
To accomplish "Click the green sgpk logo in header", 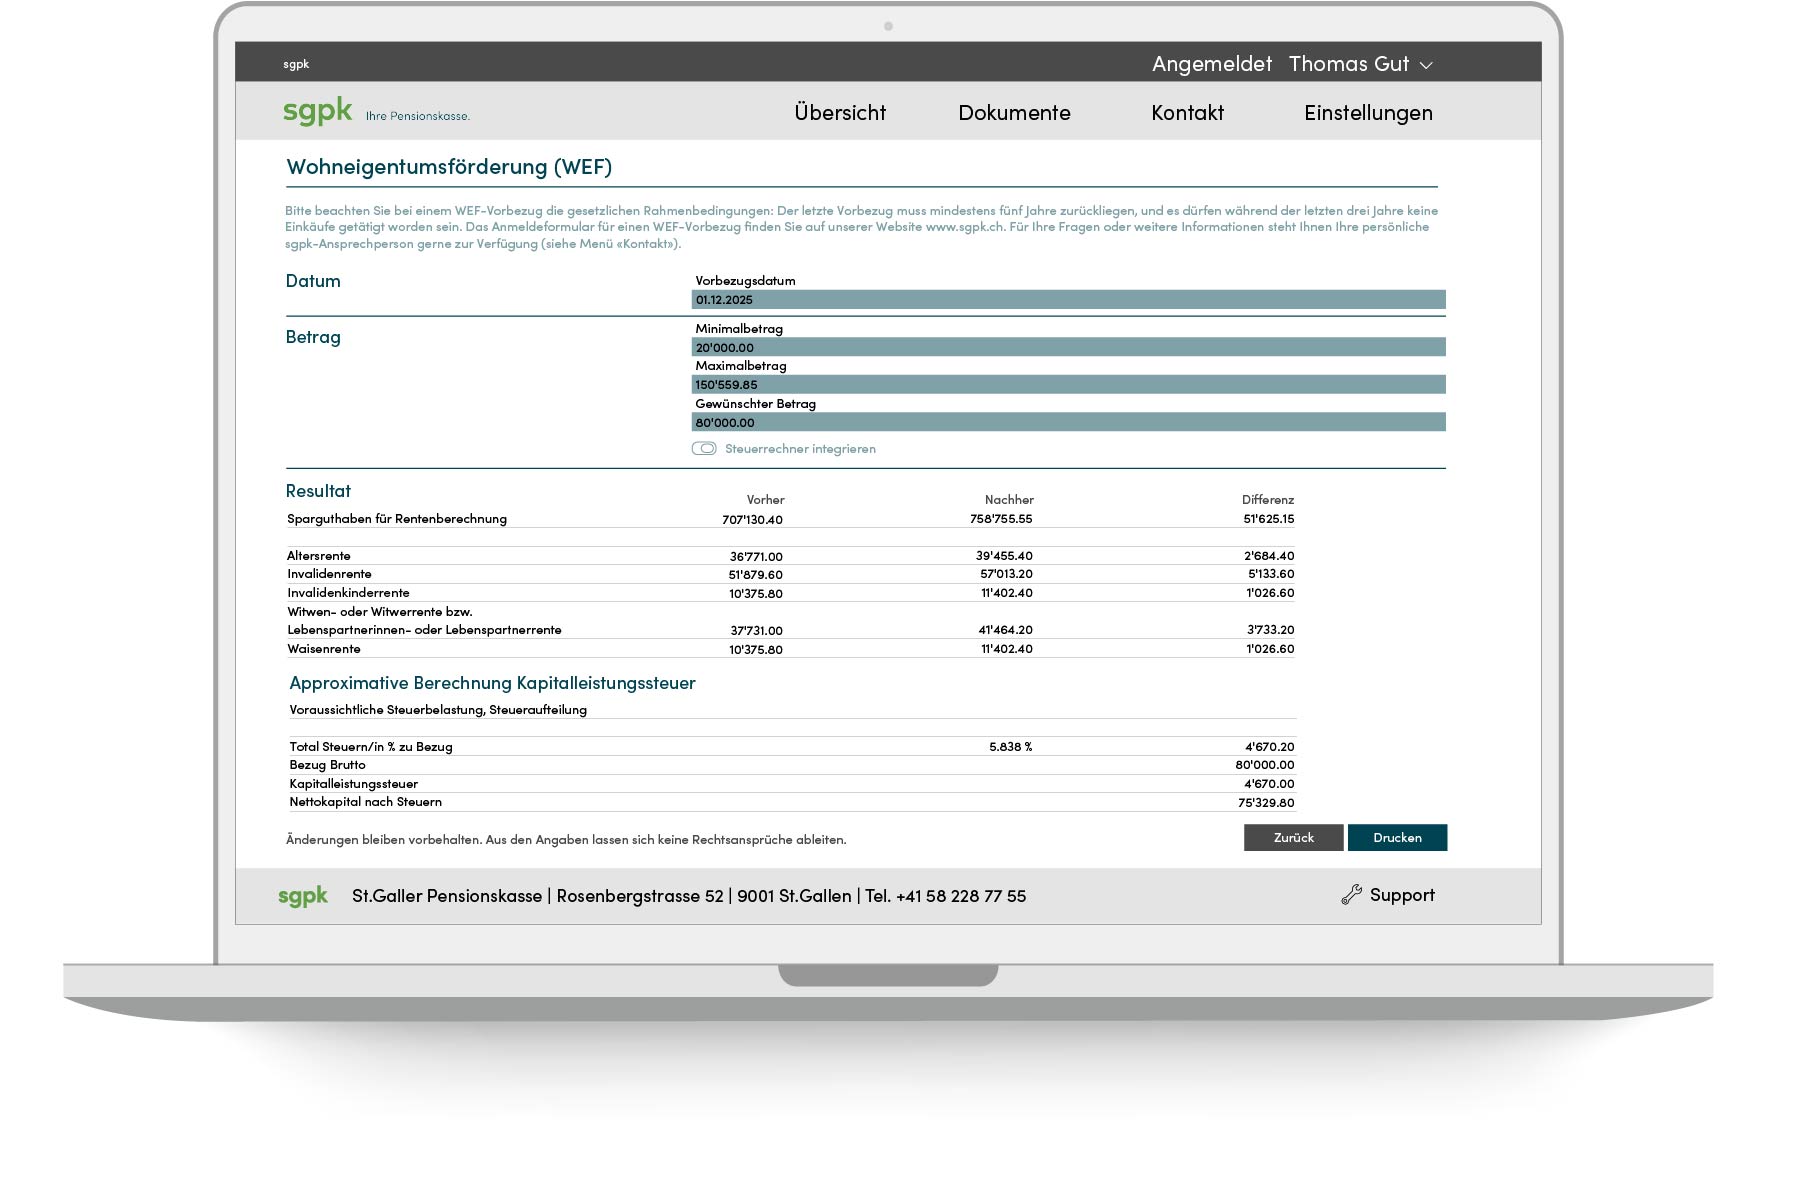I will (317, 110).
